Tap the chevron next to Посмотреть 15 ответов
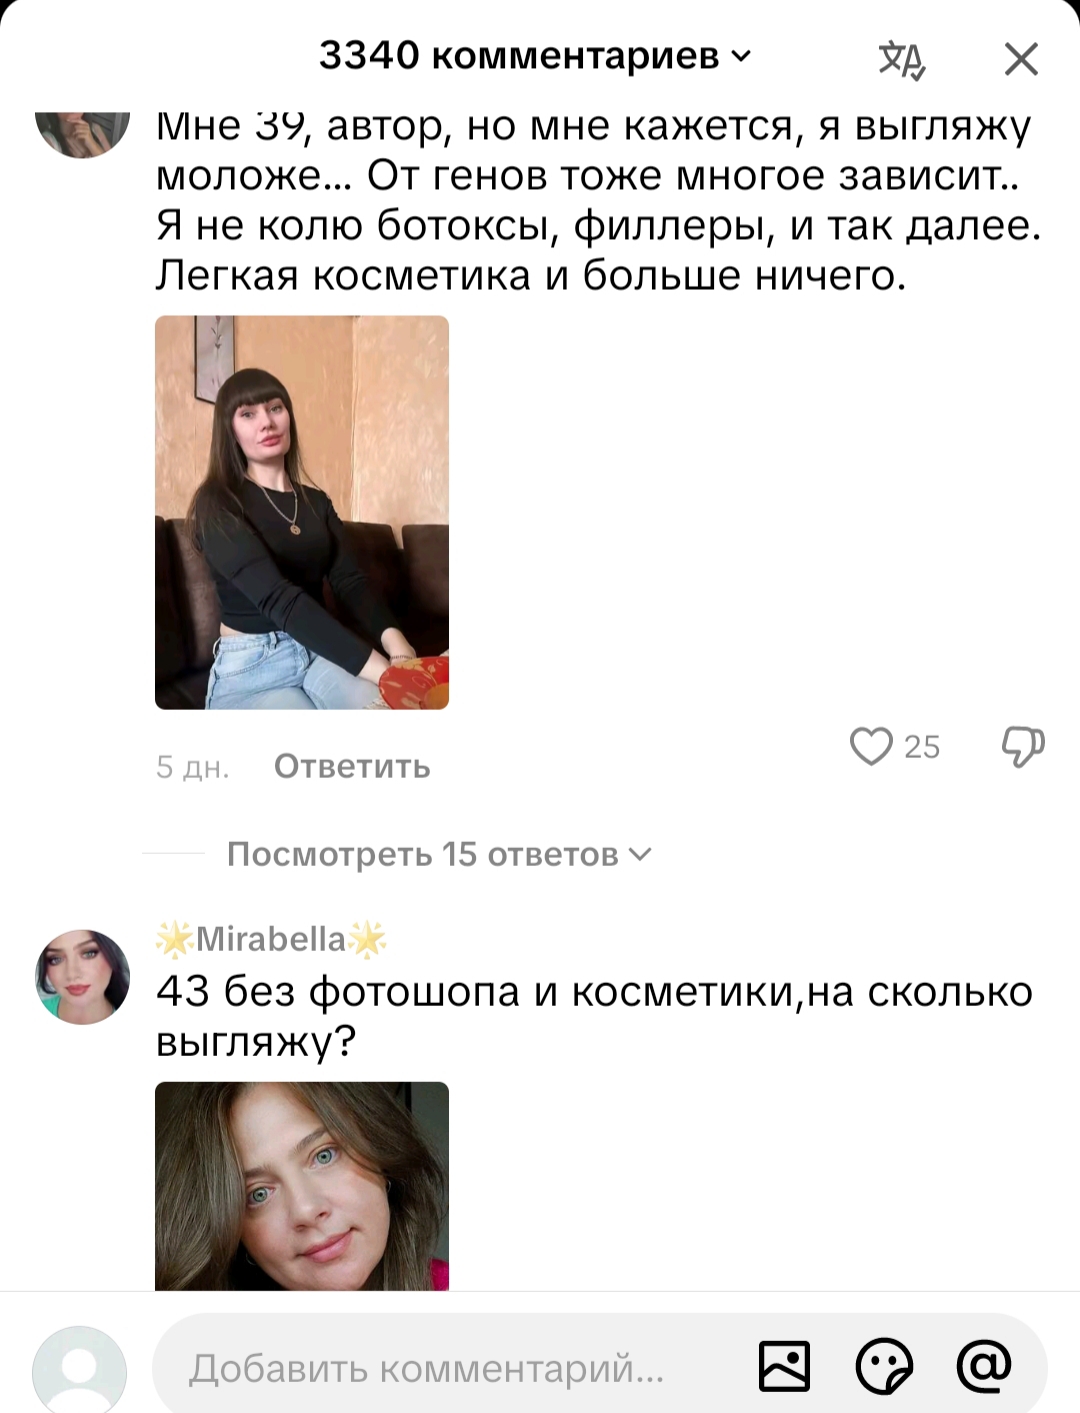Image resolution: width=1080 pixels, height=1413 pixels. (640, 854)
